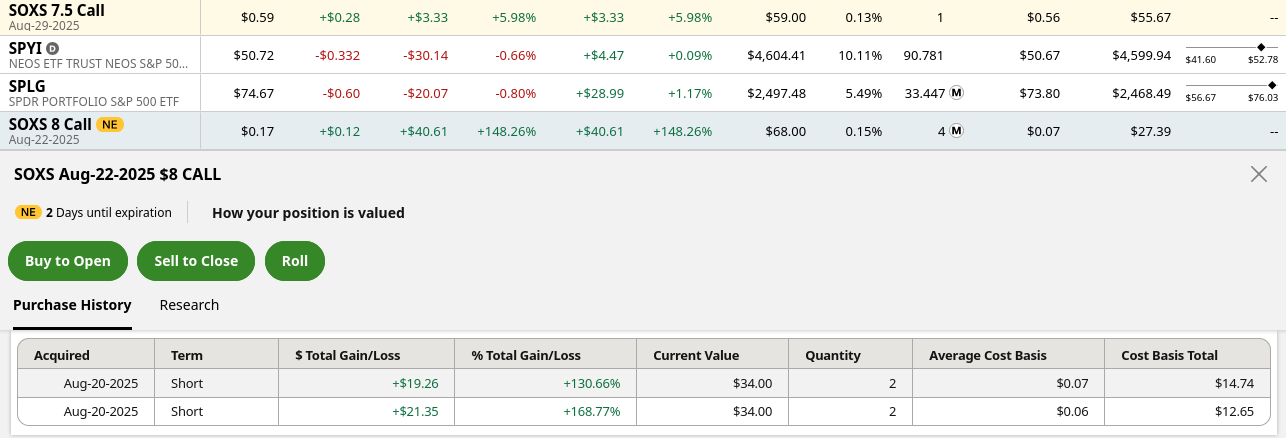
Task: Sort lots by $ Total Gain/Loss header
Action: tap(345, 355)
